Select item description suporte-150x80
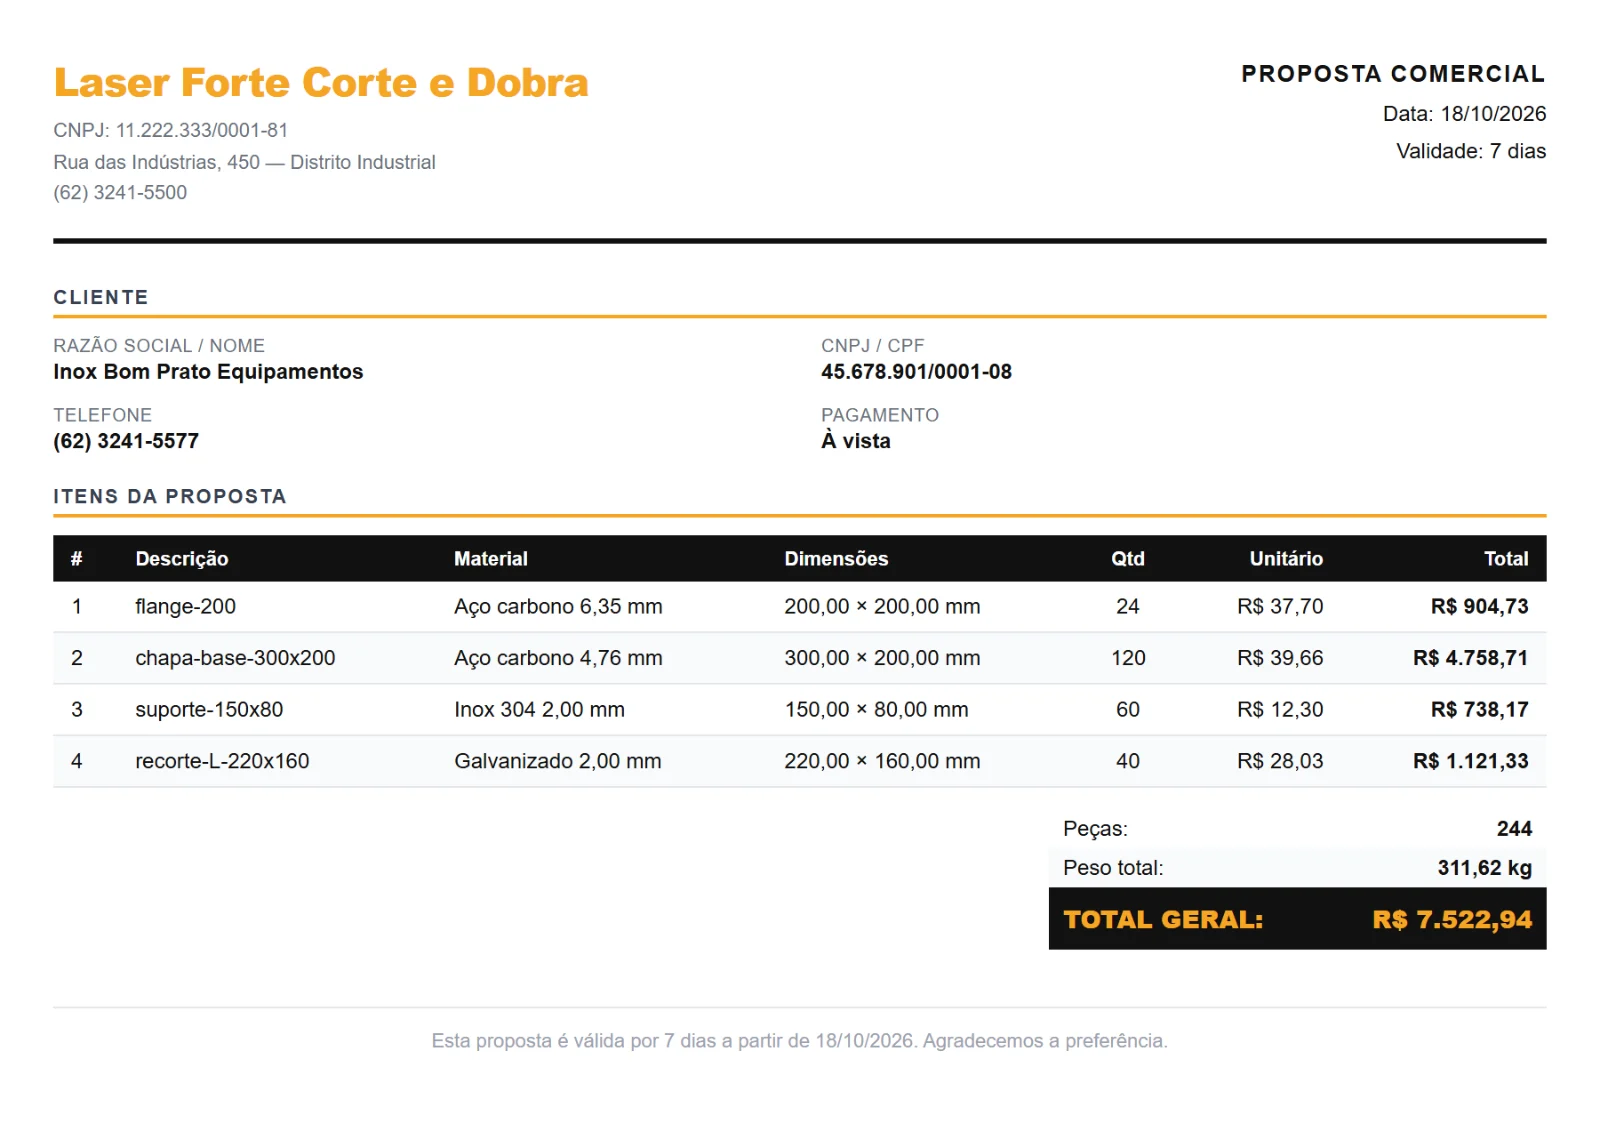 pos(209,709)
